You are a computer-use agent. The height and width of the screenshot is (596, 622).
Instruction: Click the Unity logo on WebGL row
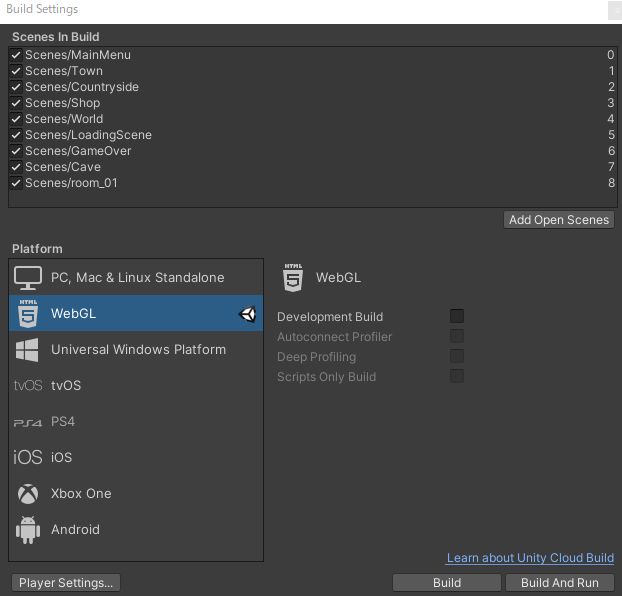click(x=248, y=314)
